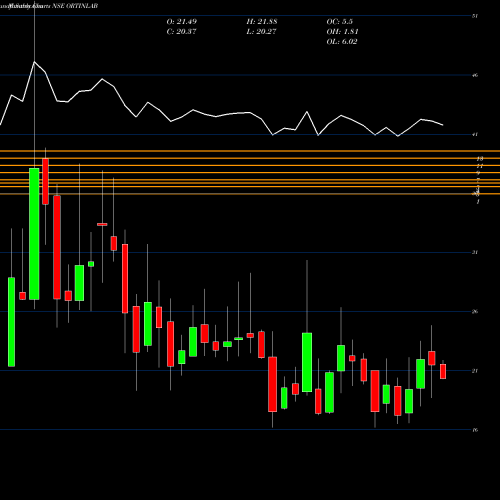Click the '51' price axis label
500x500 pixels.
pos(475,16)
